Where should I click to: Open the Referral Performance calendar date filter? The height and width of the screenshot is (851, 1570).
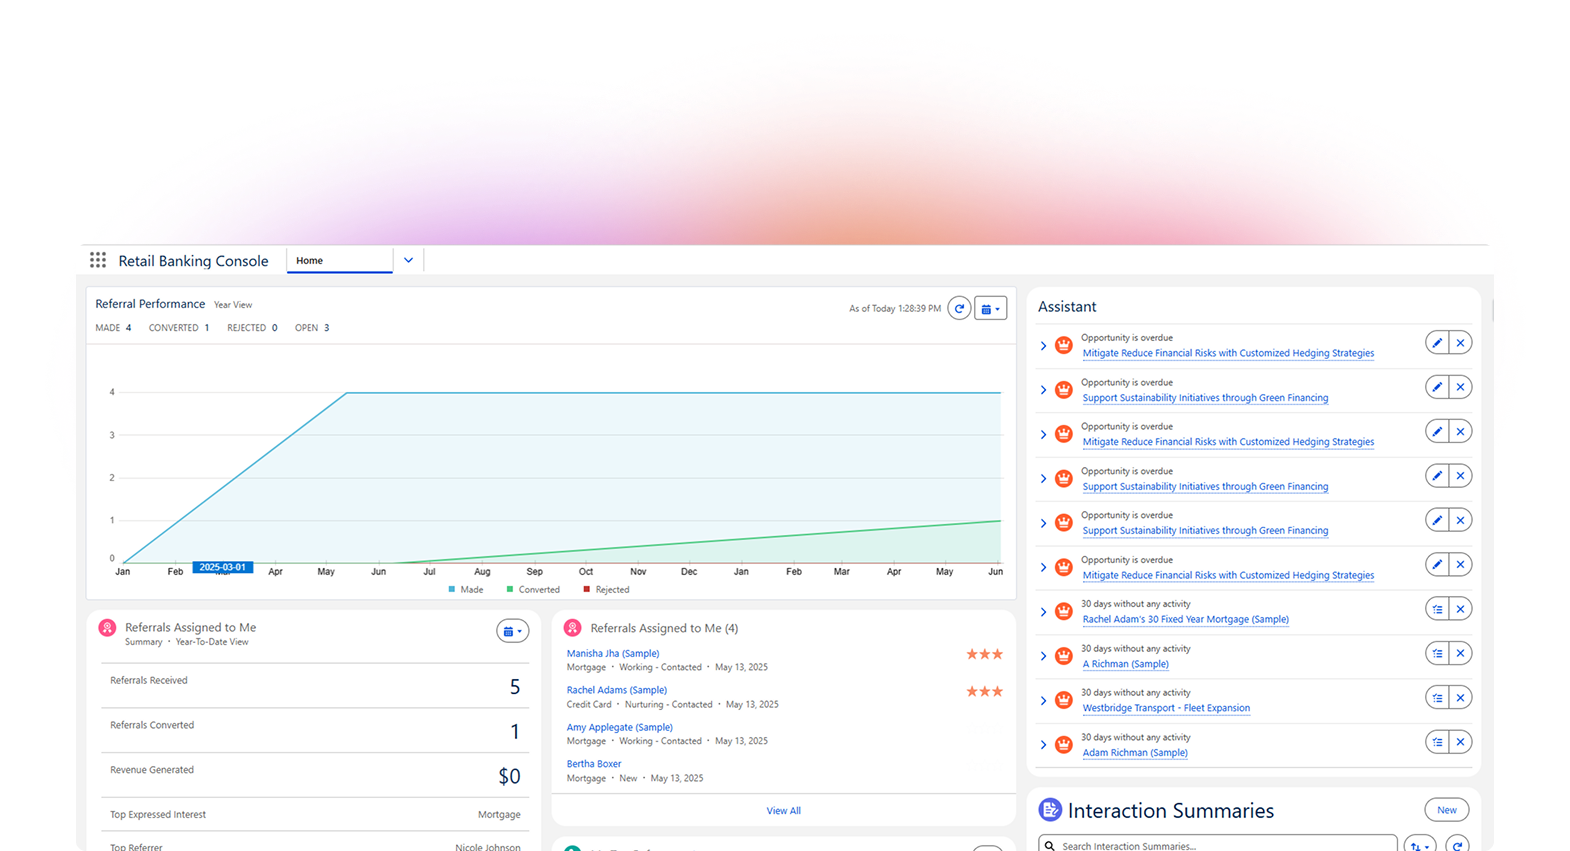click(990, 309)
